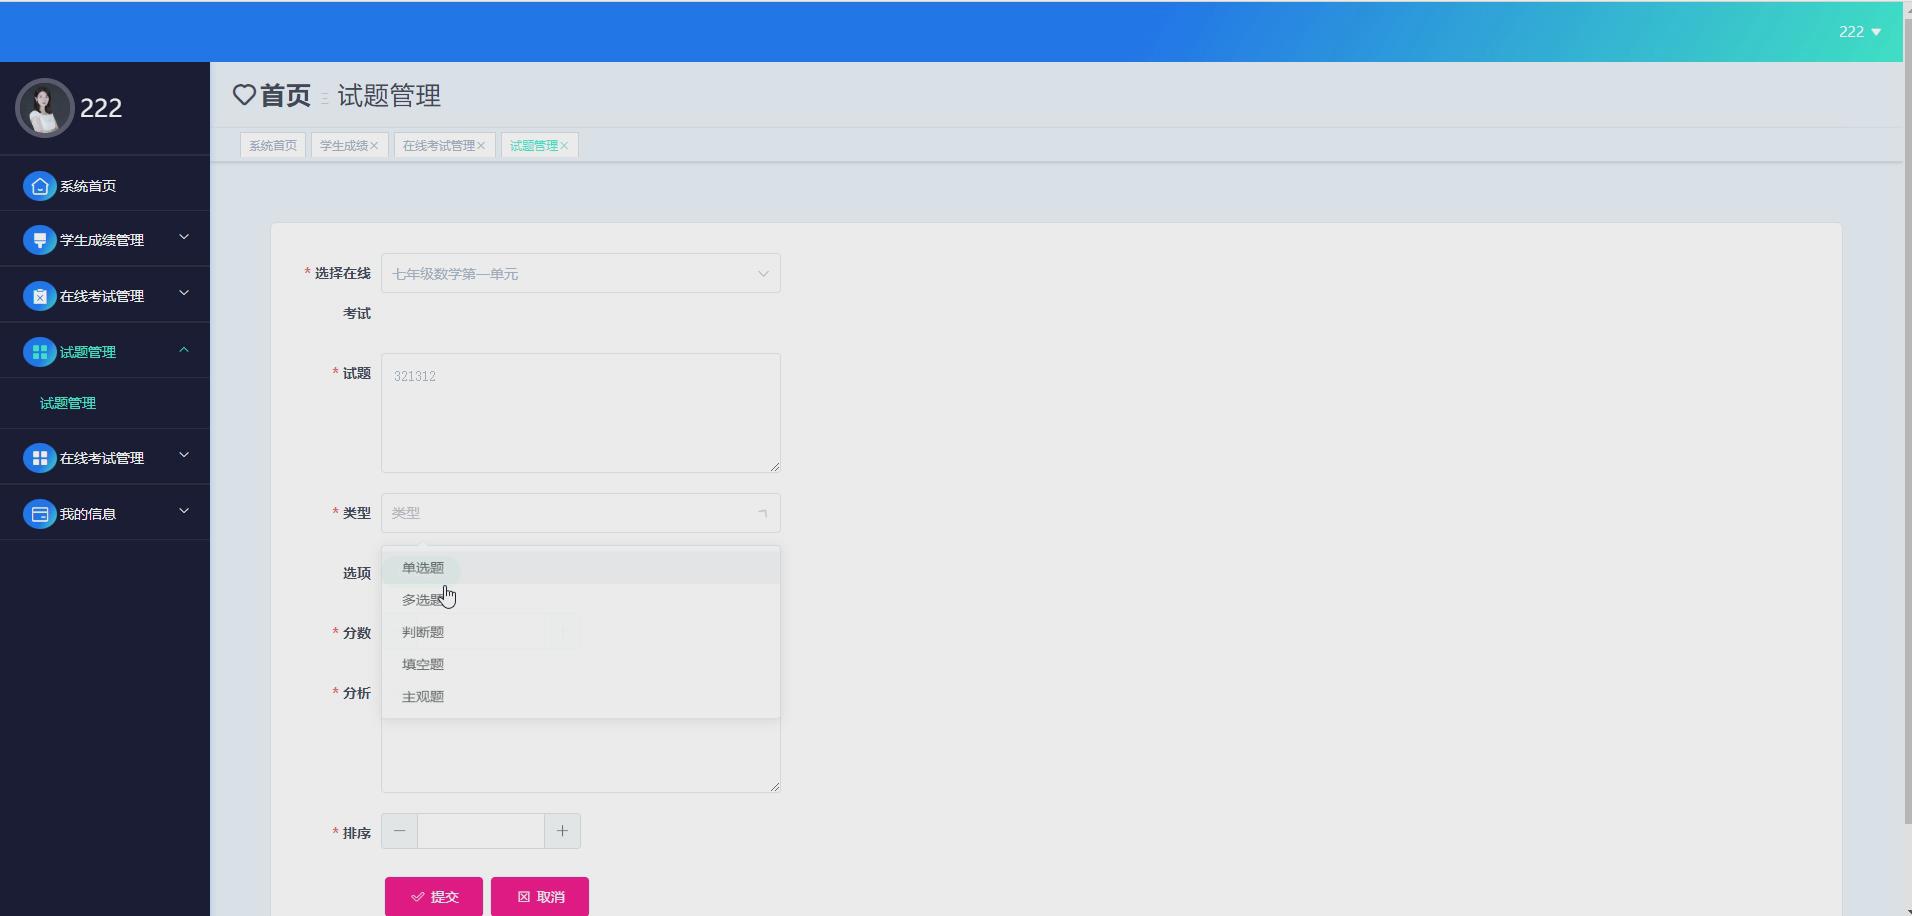Click the 取消 cancel button
Screen dimensions: 1912x916
(x=539, y=896)
